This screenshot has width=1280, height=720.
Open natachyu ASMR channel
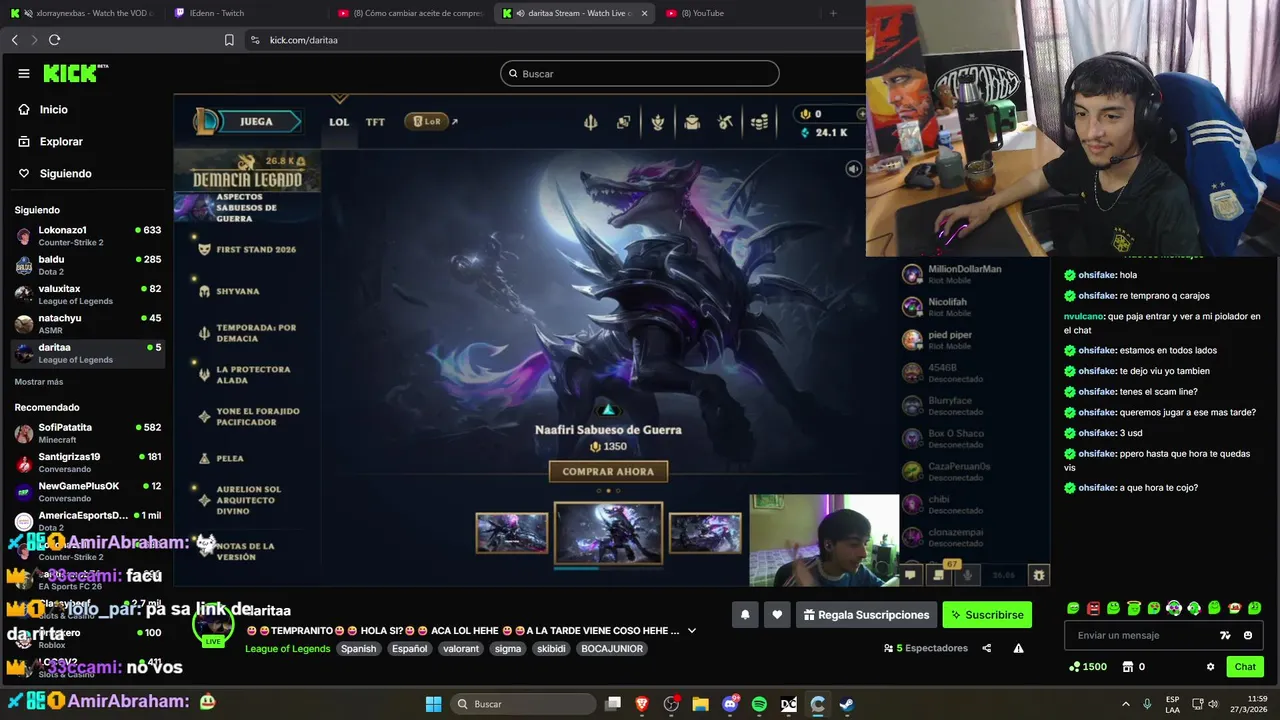[x=88, y=323]
